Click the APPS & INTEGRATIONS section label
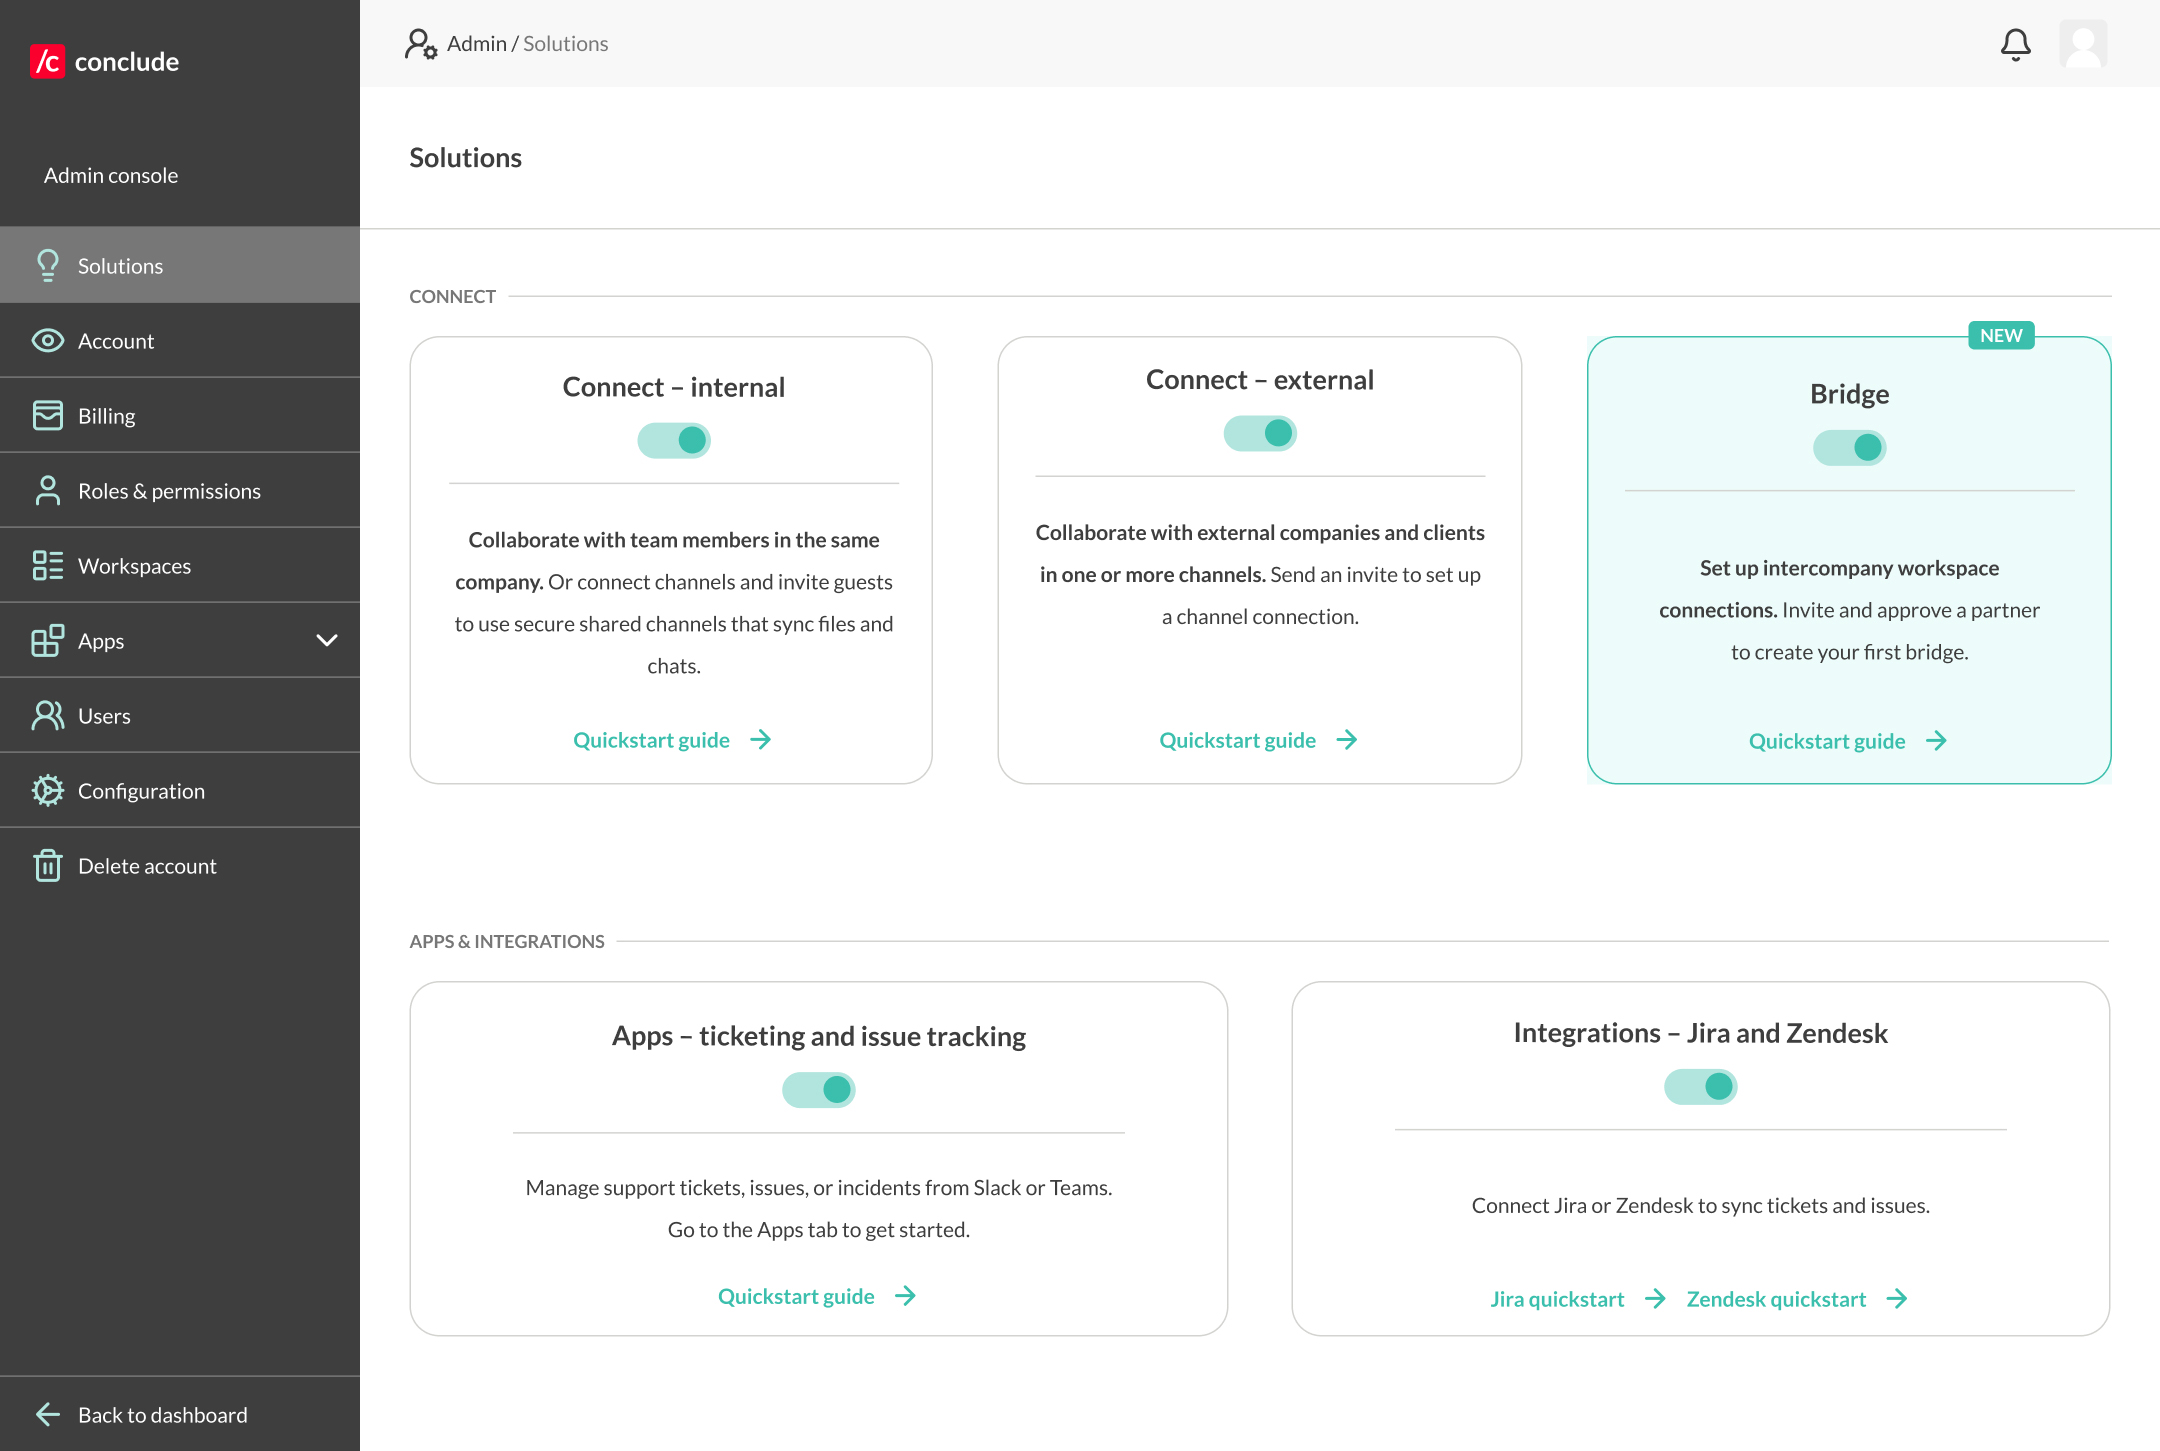The width and height of the screenshot is (2160, 1451). tap(506, 941)
